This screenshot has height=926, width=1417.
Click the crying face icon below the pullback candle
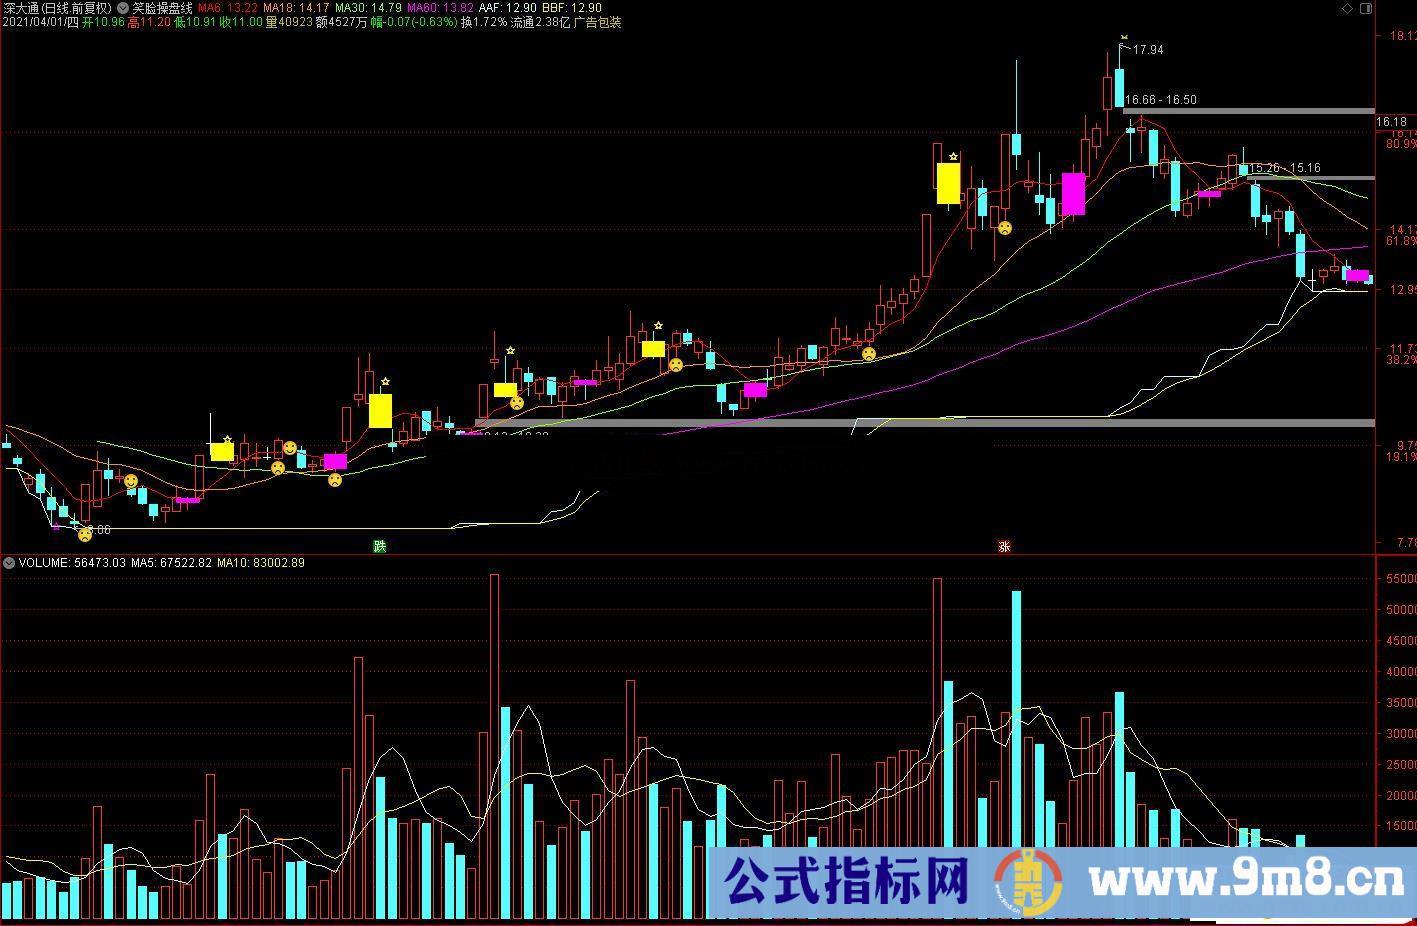(1005, 228)
